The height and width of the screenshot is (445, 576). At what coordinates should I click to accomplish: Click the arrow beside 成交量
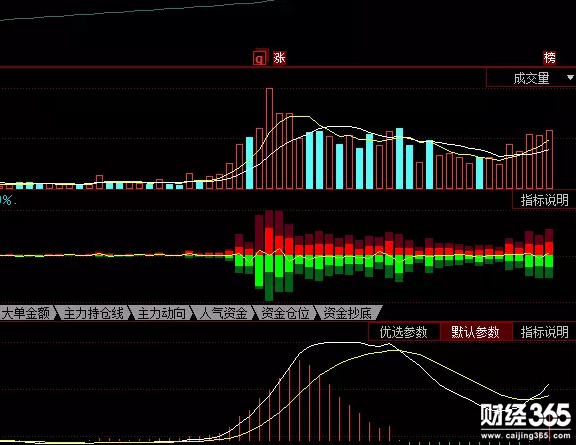[570, 78]
